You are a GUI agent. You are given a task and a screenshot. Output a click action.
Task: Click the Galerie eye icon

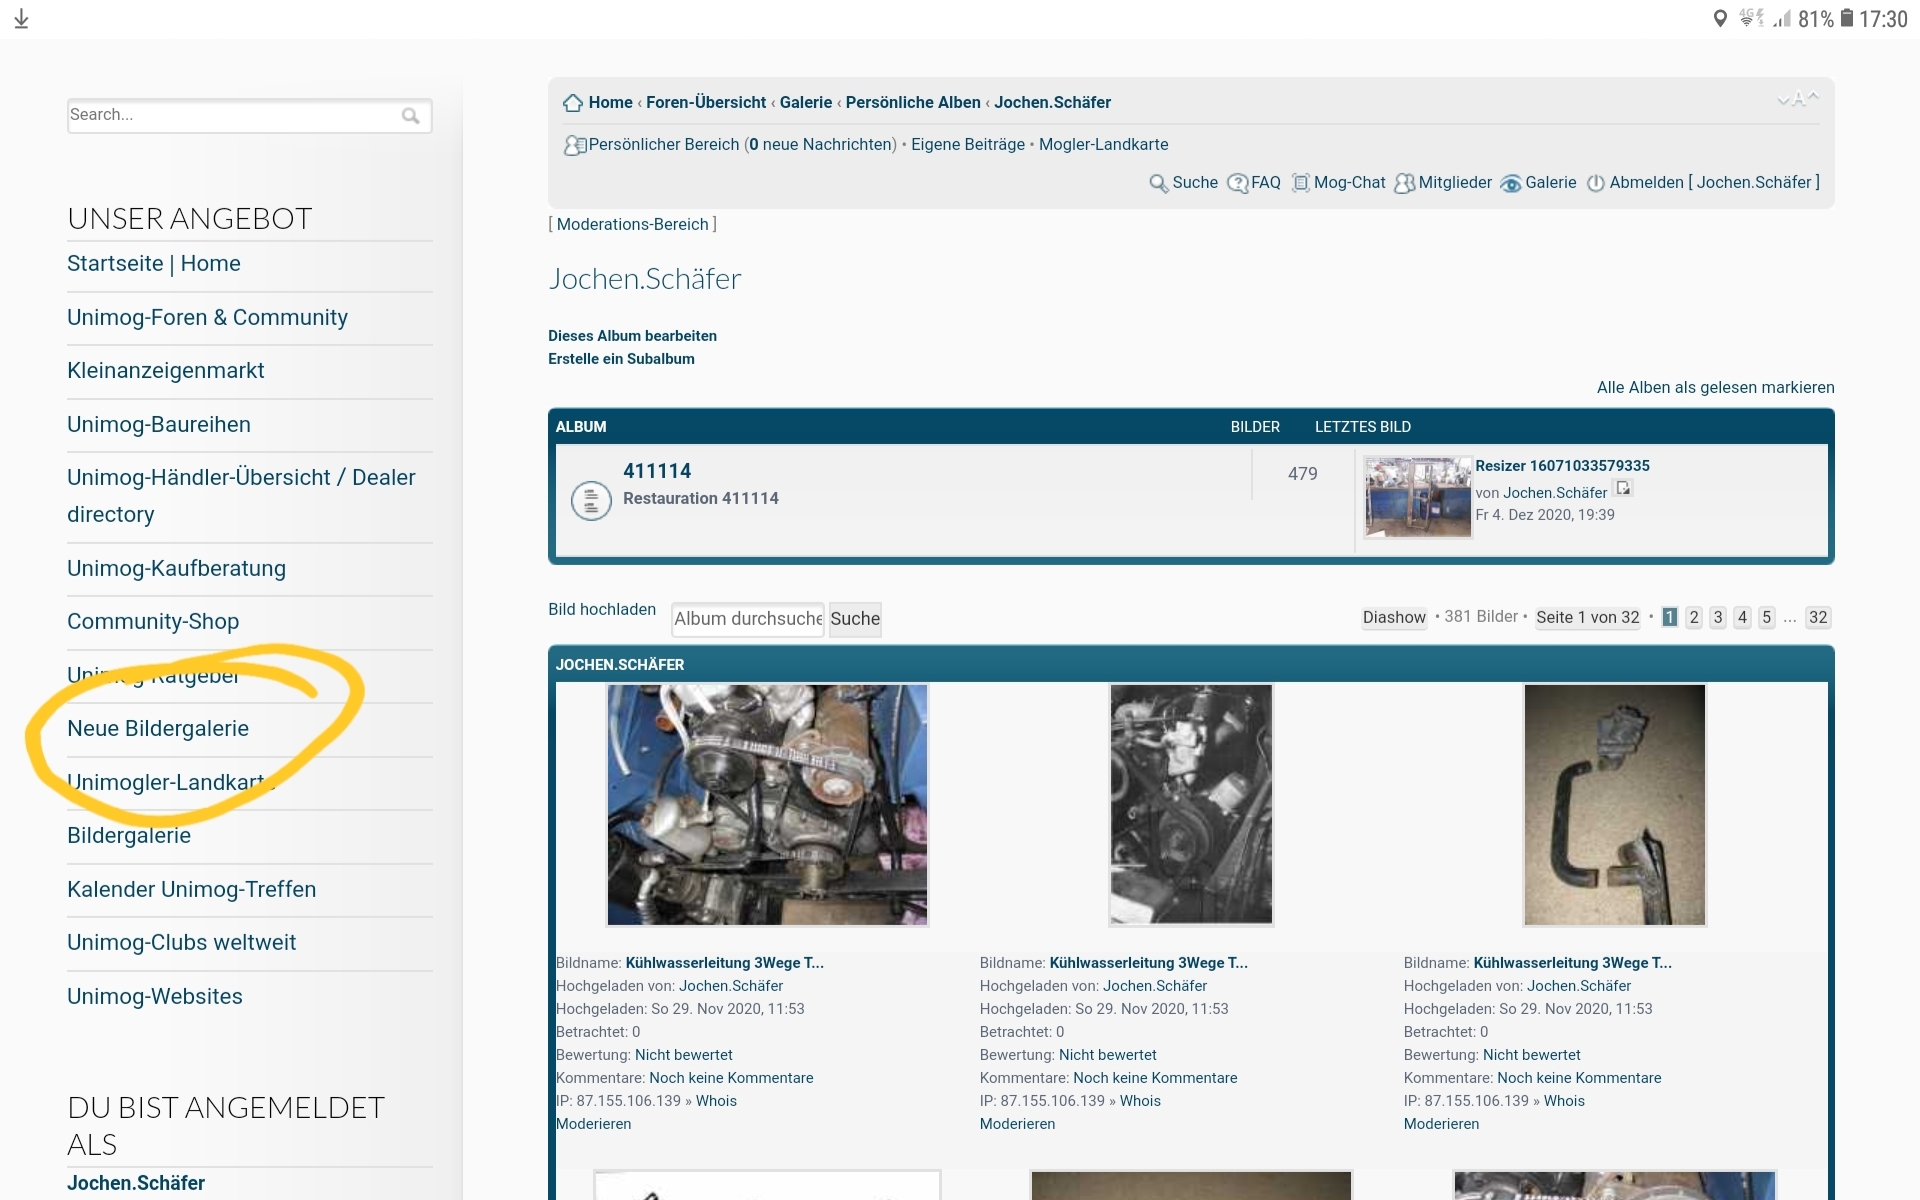pos(1510,183)
